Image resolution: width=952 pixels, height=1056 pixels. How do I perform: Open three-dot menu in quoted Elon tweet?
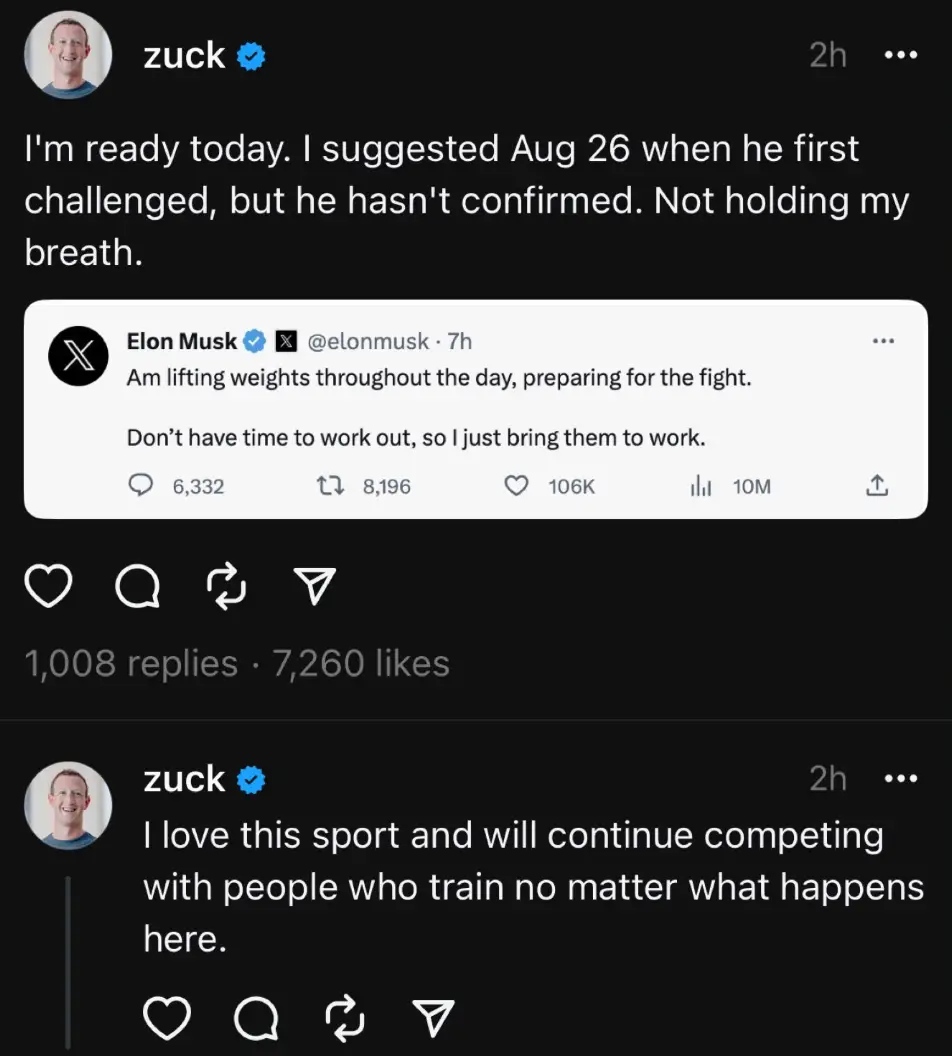tap(883, 342)
